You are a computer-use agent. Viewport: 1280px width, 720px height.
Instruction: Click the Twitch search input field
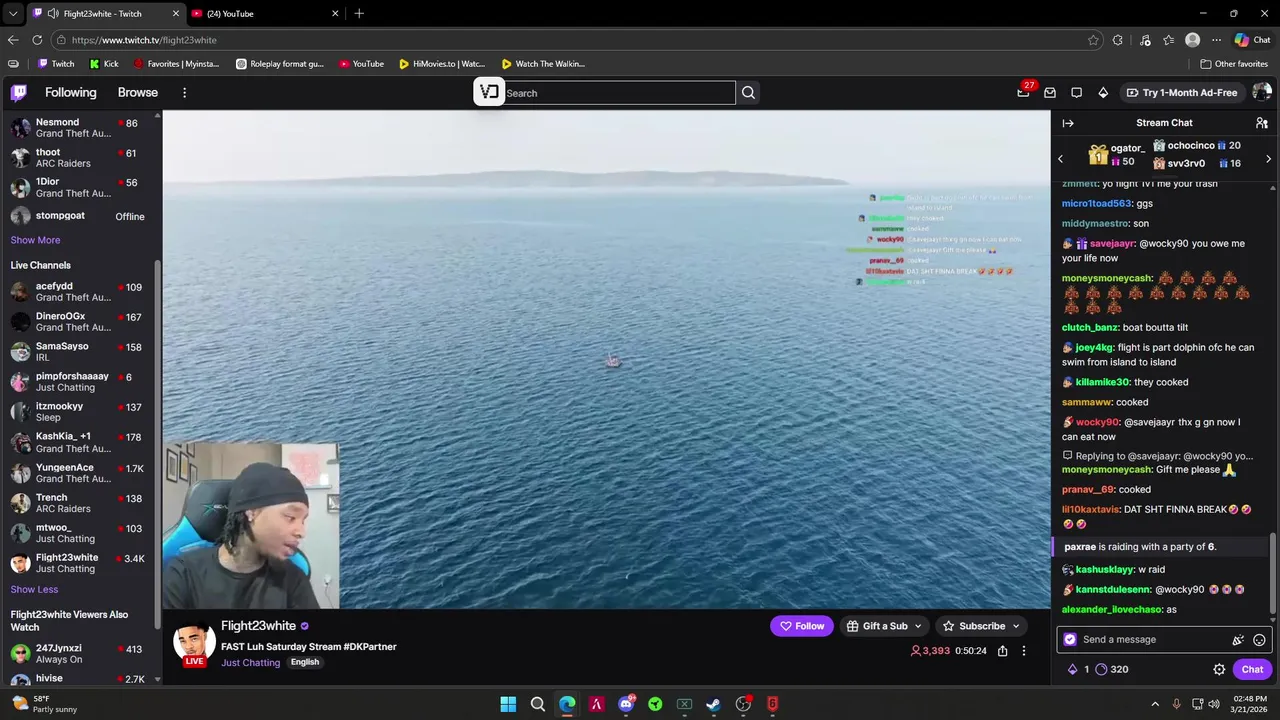(618, 93)
